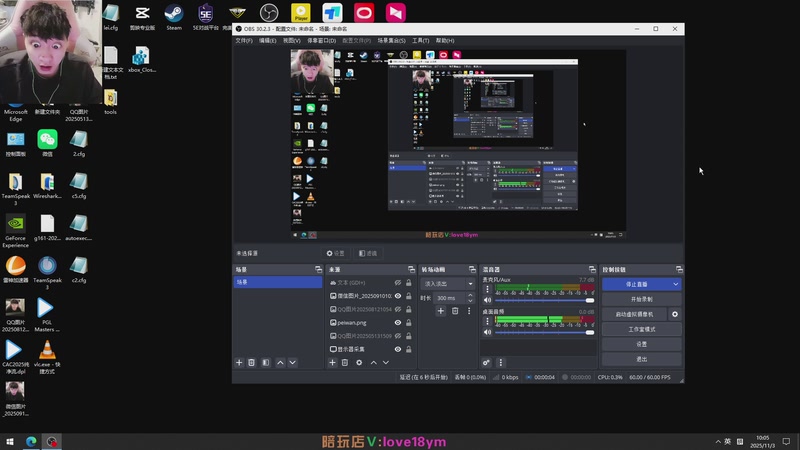Image resolution: width=800 pixels, height=450 pixels.
Task: Click the transition duration 300 ms field
Action: point(450,298)
